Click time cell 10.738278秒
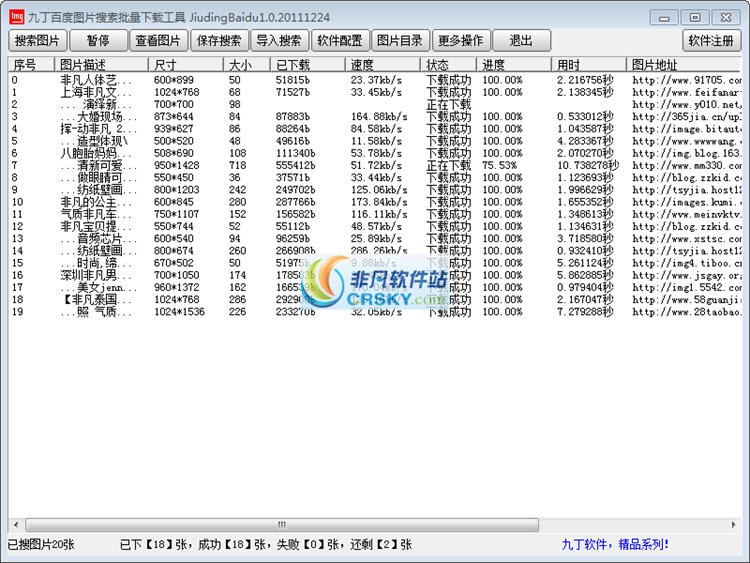The image size is (750, 563). coord(588,165)
